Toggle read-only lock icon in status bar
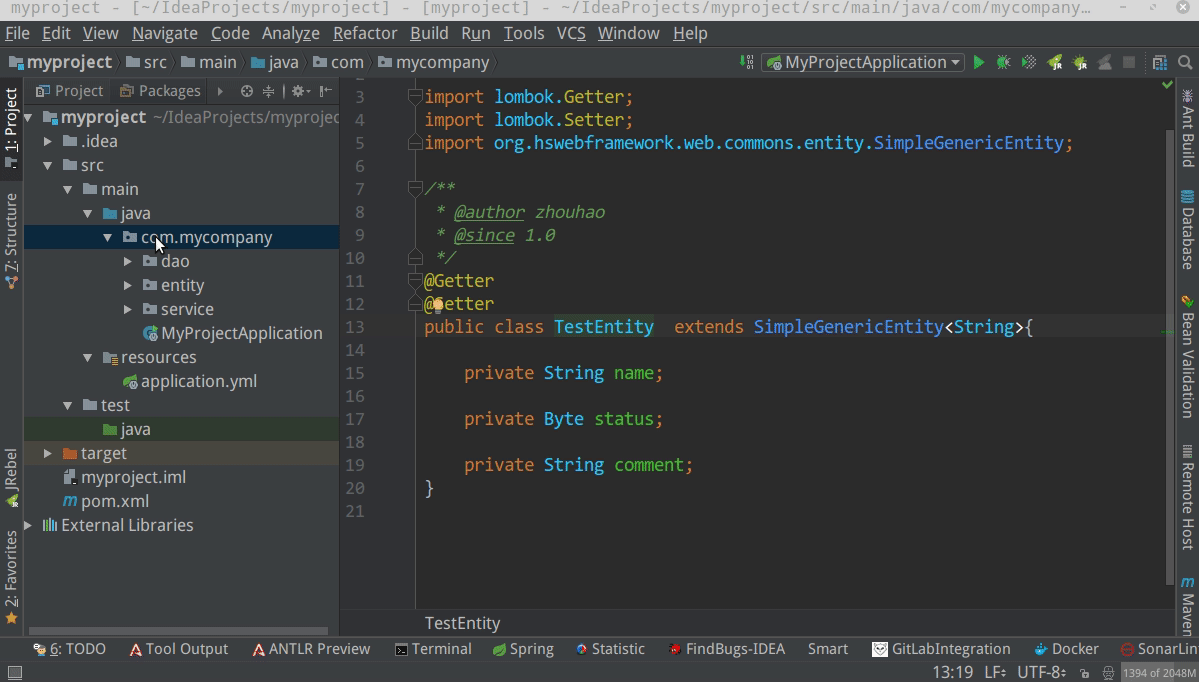1199x682 pixels. click(x=1084, y=673)
